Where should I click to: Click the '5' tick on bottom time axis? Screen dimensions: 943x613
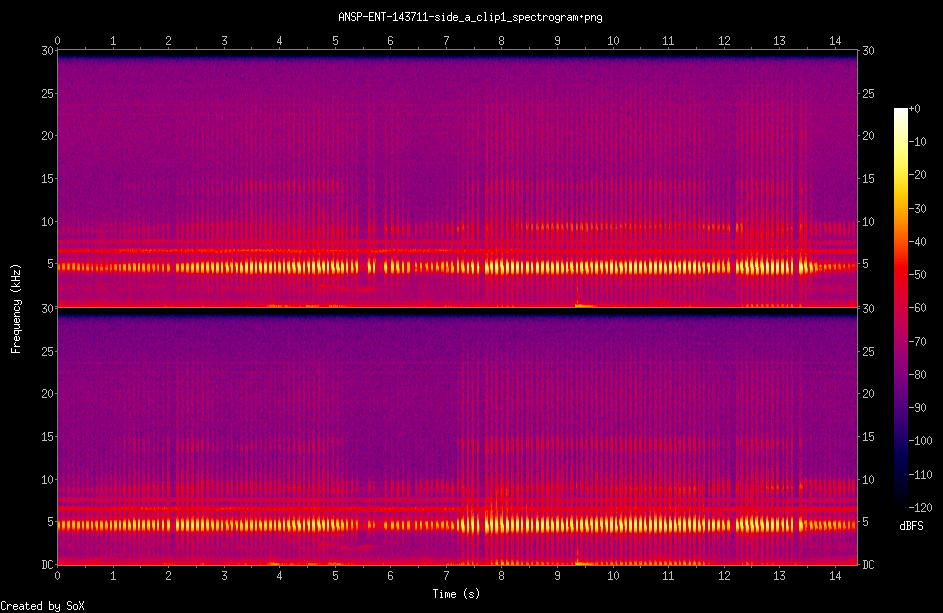(x=335, y=576)
